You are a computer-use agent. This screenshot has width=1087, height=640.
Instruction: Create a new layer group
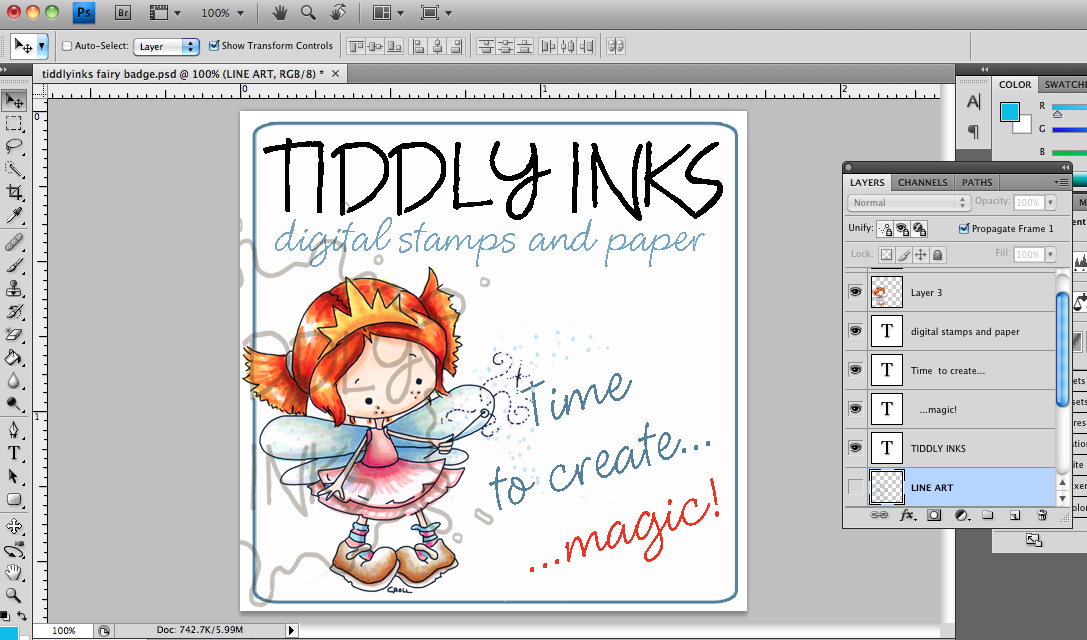pyautogui.click(x=988, y=515)
